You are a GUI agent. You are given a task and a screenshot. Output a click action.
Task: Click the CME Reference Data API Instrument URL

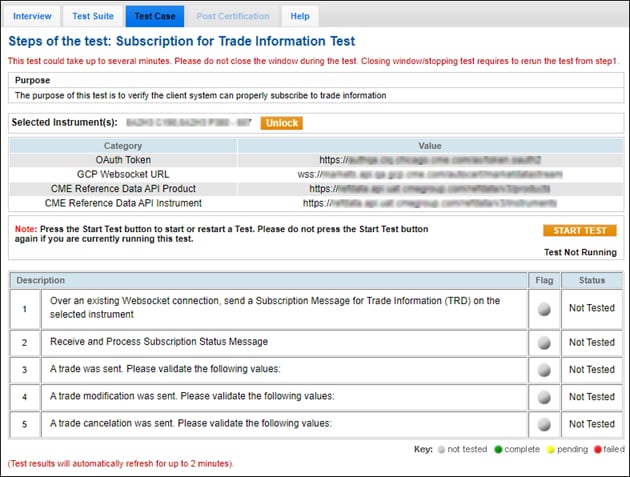pos(429,202)
